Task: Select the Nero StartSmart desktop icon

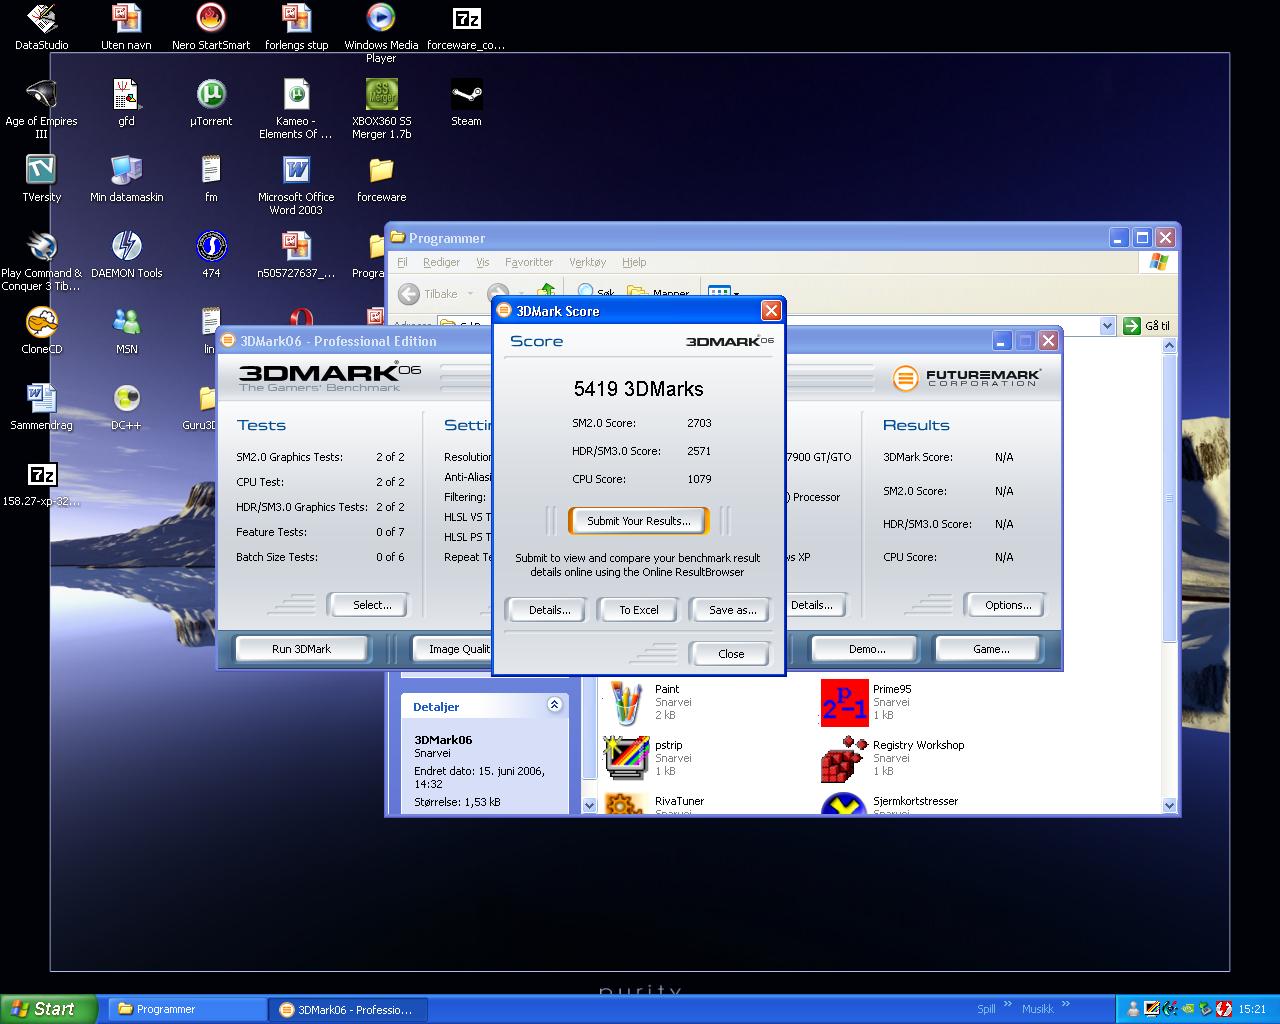Action: point(211,27)
